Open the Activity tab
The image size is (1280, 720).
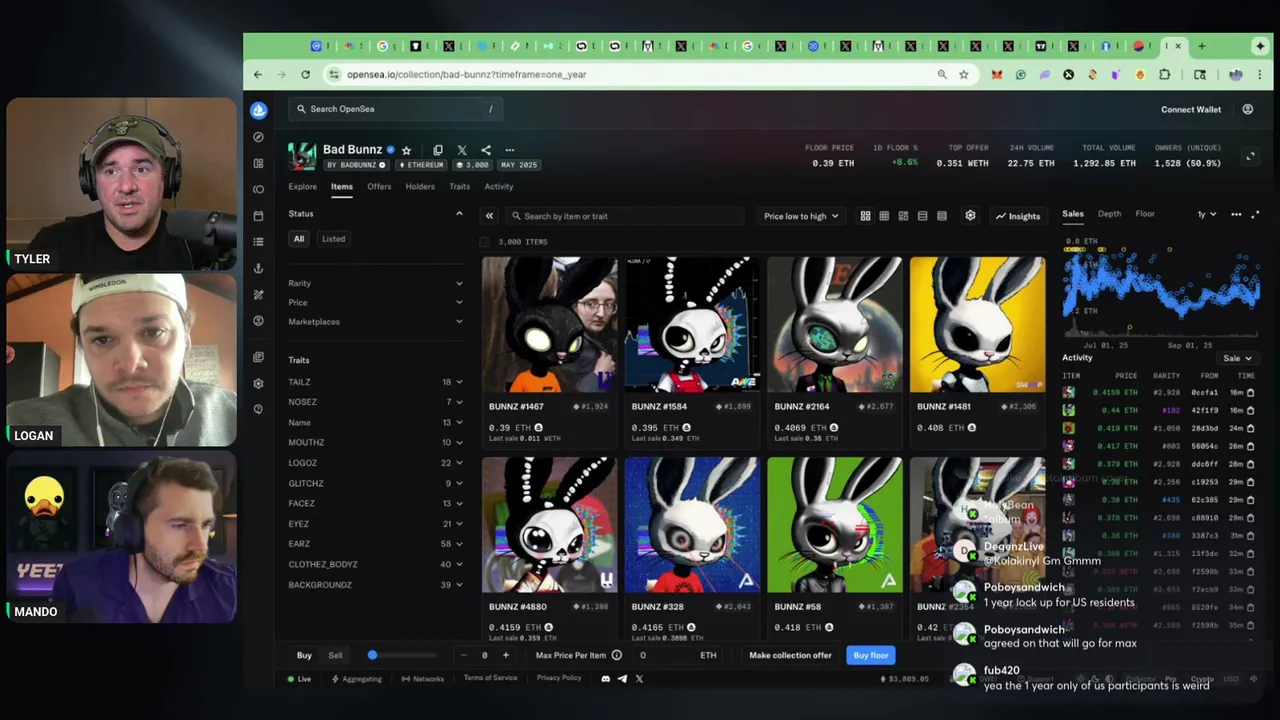(498, 187)
